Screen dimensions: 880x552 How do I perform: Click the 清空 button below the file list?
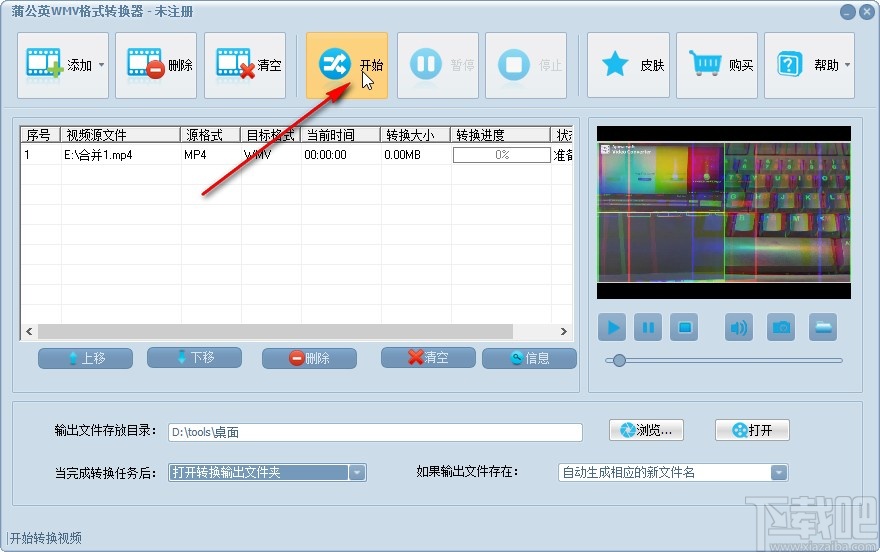[428, 357]
